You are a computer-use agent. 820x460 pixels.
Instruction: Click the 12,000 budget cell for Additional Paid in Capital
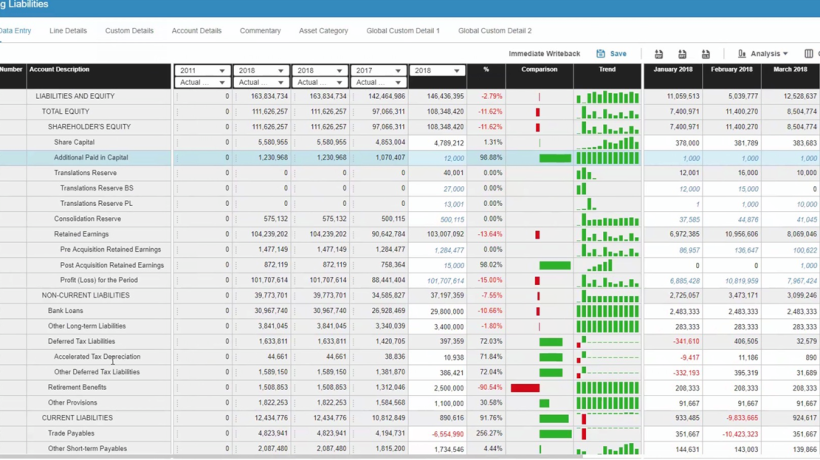click(x=437, y=158)
